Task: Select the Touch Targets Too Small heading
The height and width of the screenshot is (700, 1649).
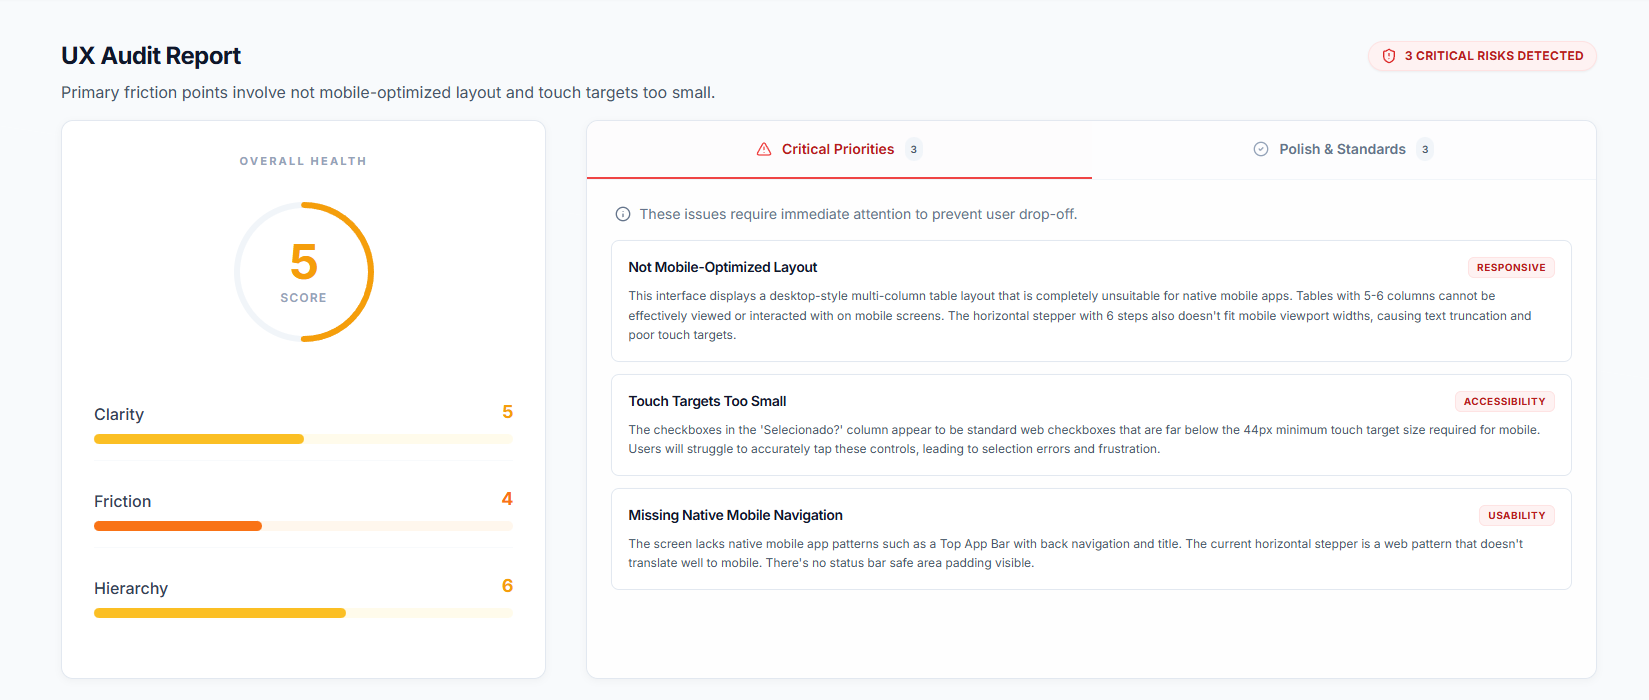Action: click(x=707, y=401)
